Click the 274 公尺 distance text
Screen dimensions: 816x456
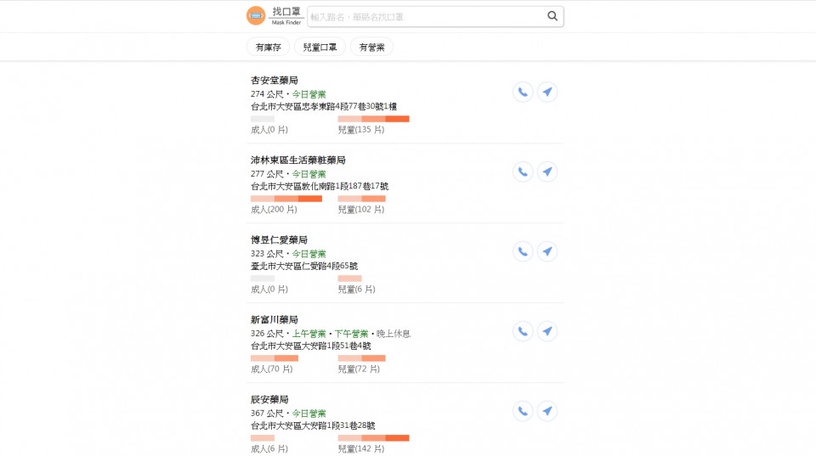(267, 94)
